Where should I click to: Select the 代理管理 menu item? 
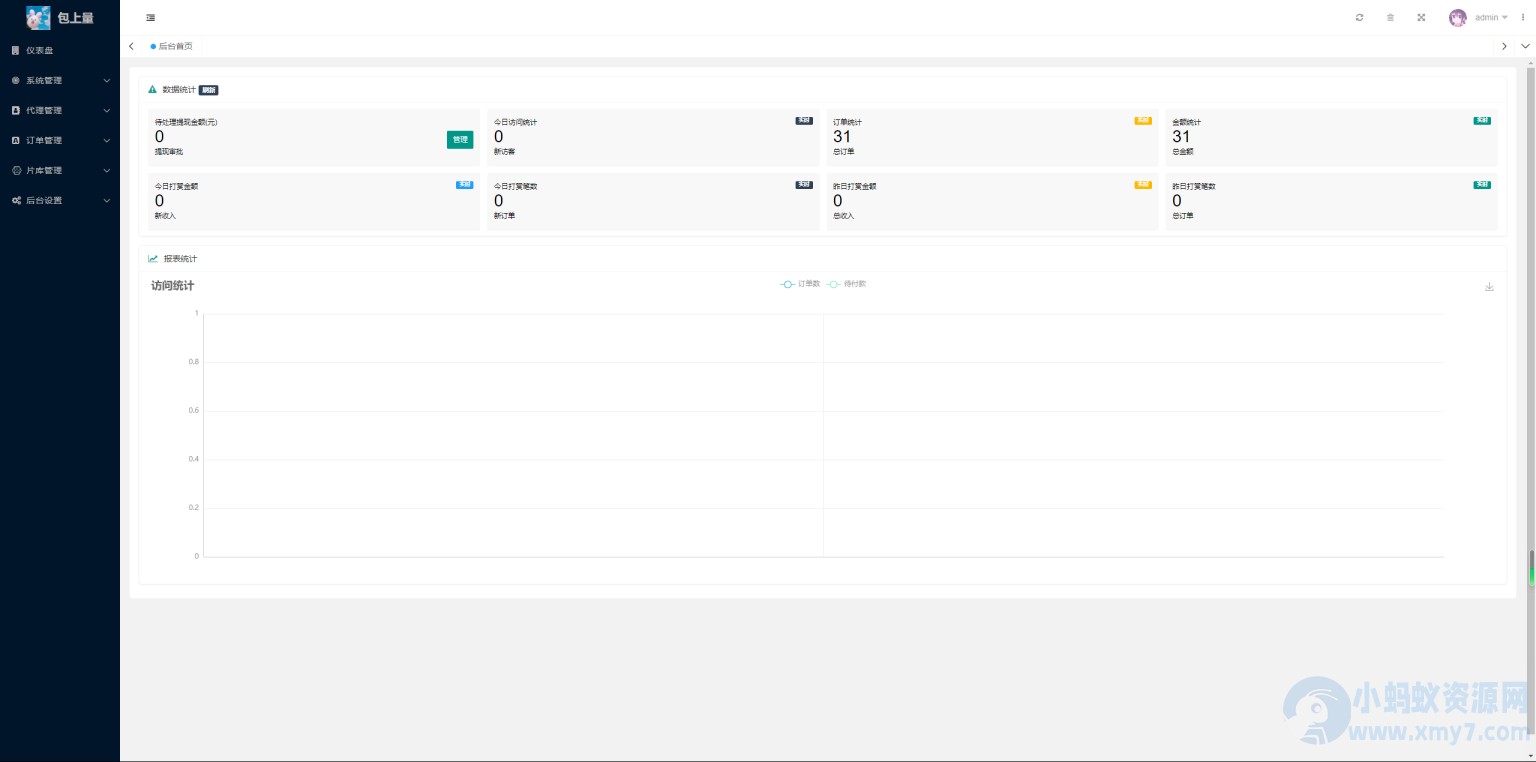(x=60, y=110)
